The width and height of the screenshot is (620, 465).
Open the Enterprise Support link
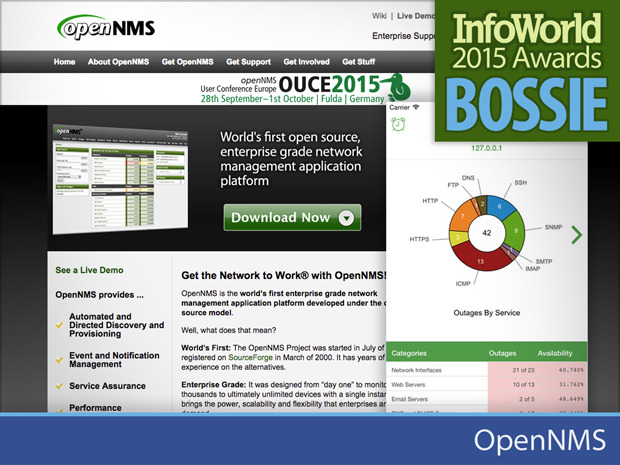click(403, 36)
